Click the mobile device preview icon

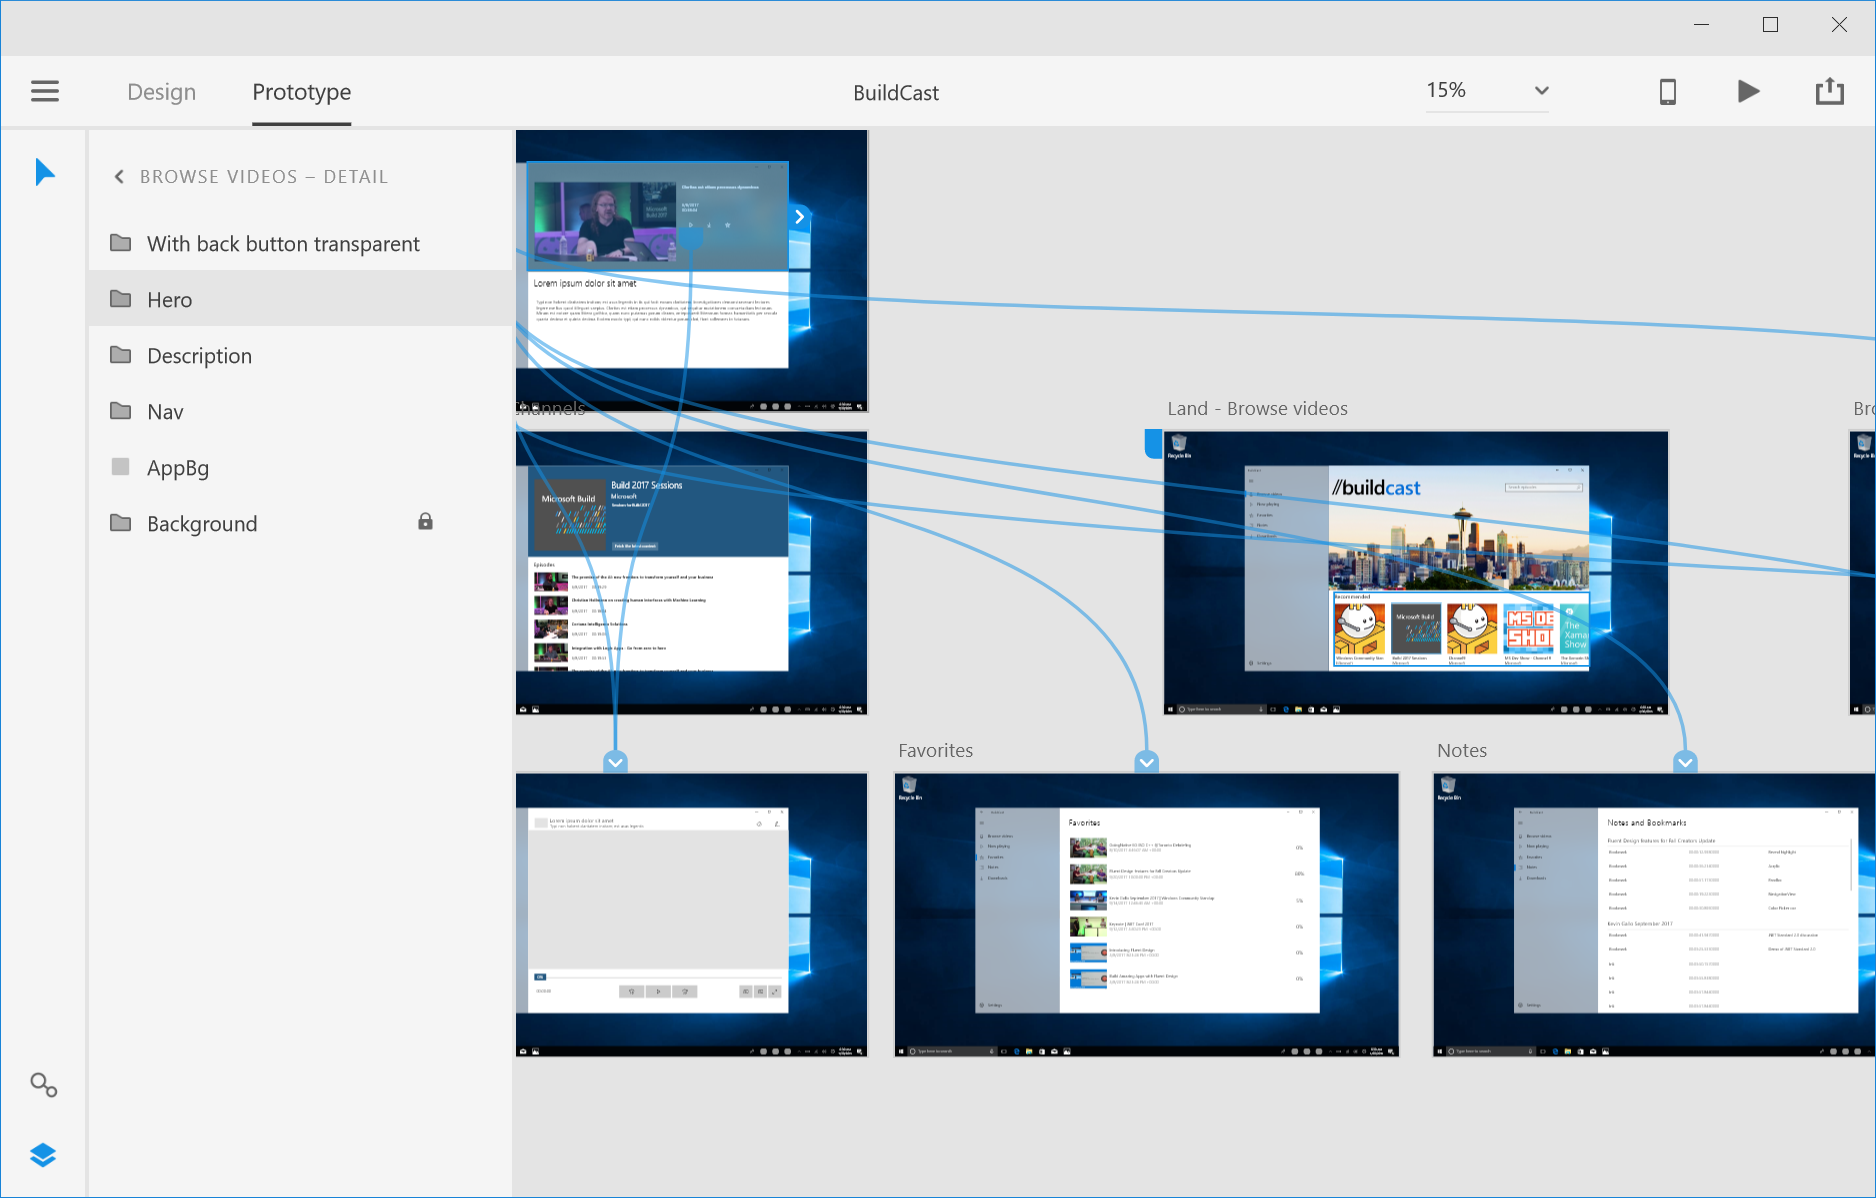coord(1667,92)
